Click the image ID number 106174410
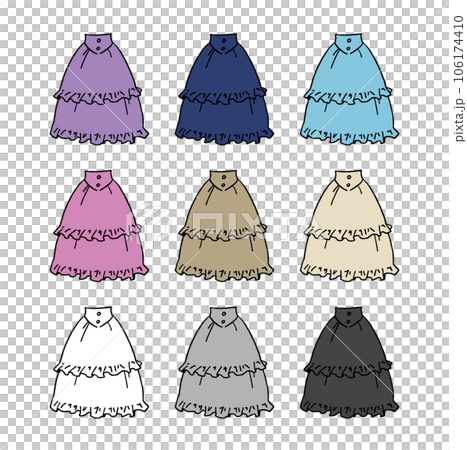 [x=459, y=48]
